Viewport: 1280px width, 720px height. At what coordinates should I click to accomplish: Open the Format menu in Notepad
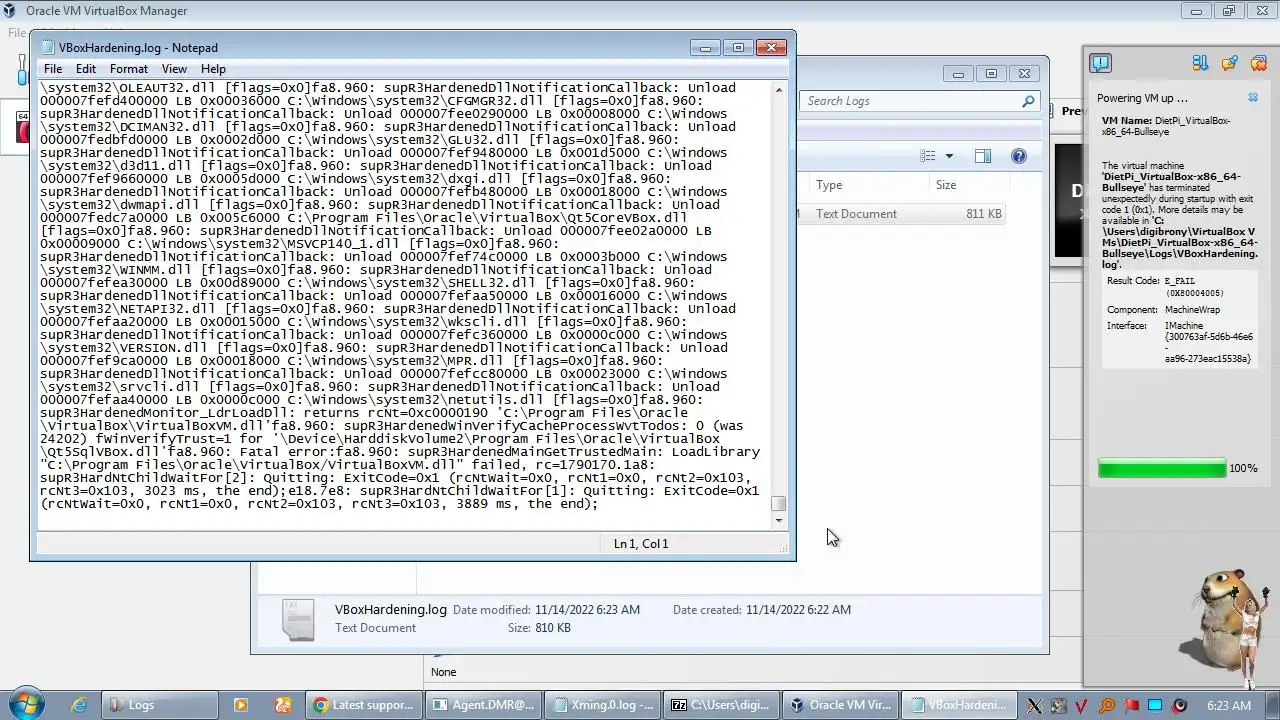(129, 69)
